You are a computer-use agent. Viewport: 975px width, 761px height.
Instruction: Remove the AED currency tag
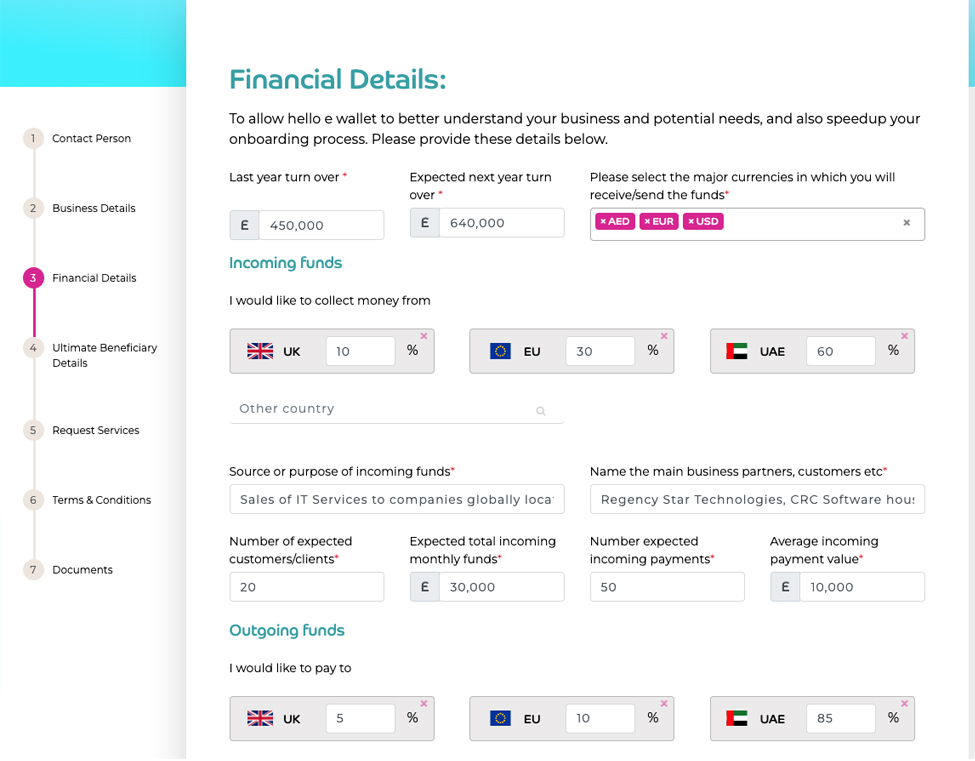[x=603, y=222]
